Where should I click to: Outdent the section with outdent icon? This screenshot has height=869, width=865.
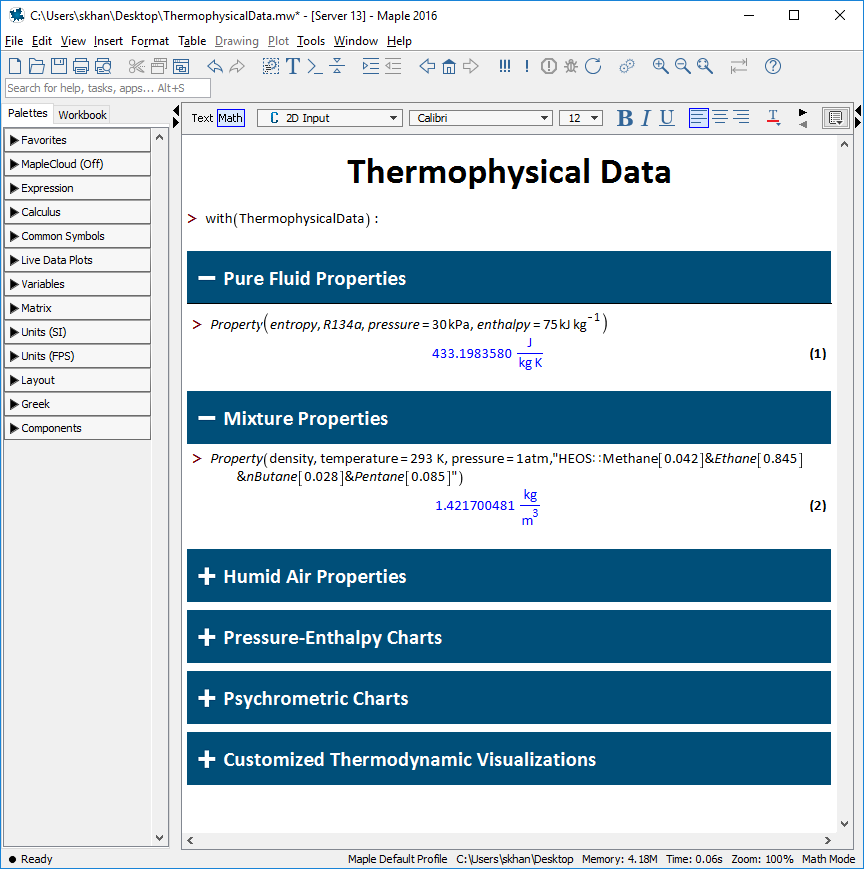tap(393, 66)
